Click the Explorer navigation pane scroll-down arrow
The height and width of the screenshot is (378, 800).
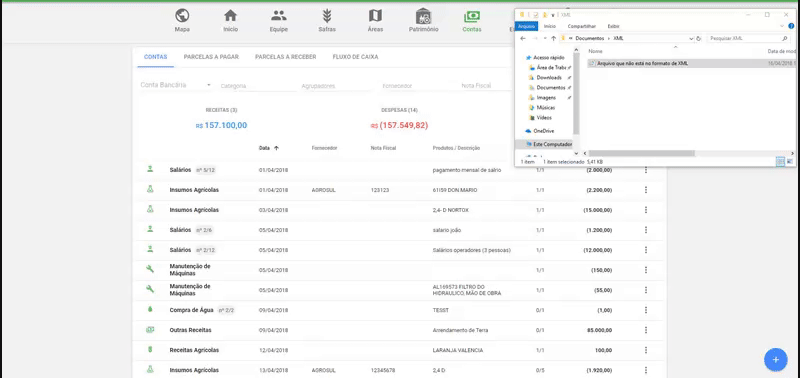point(577,153)
